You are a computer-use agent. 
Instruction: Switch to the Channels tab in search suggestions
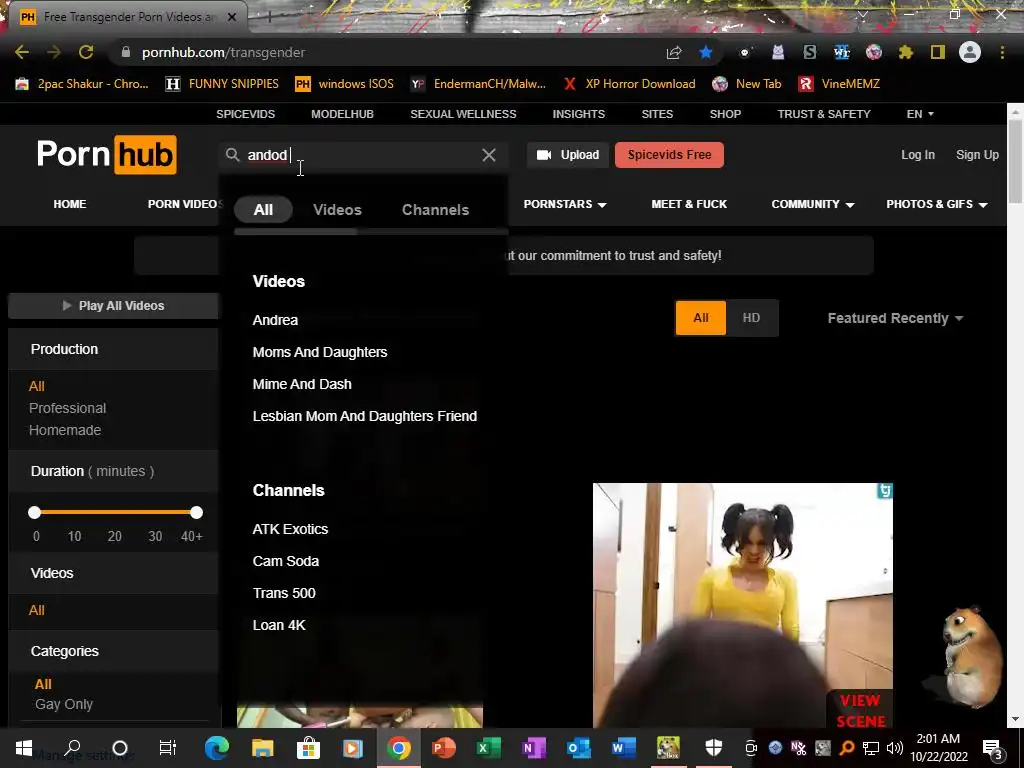pyautogui.click(x=436, y=210)
